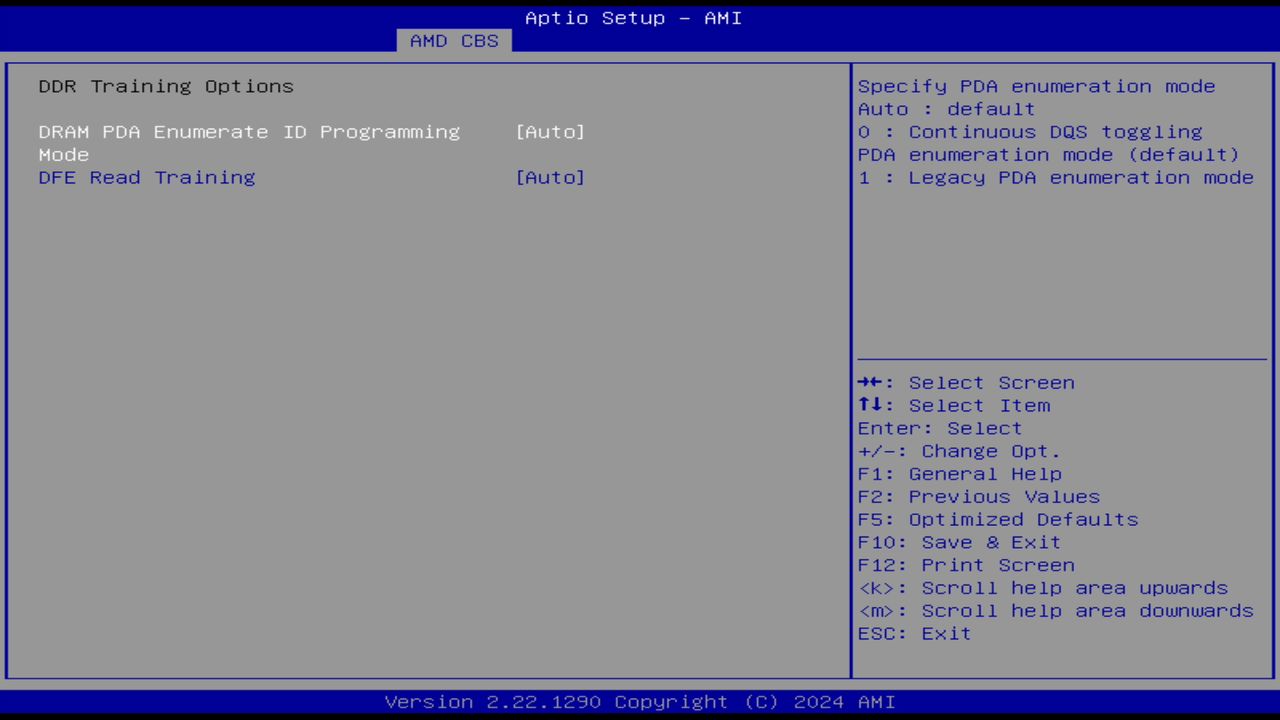Click the DDR Training Options heading
The image size is (1280, 720).
pyautogui.click(x=166, y=87)
